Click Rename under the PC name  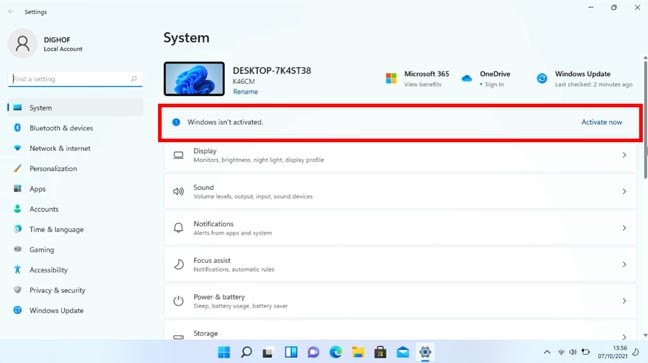(245, 92)
